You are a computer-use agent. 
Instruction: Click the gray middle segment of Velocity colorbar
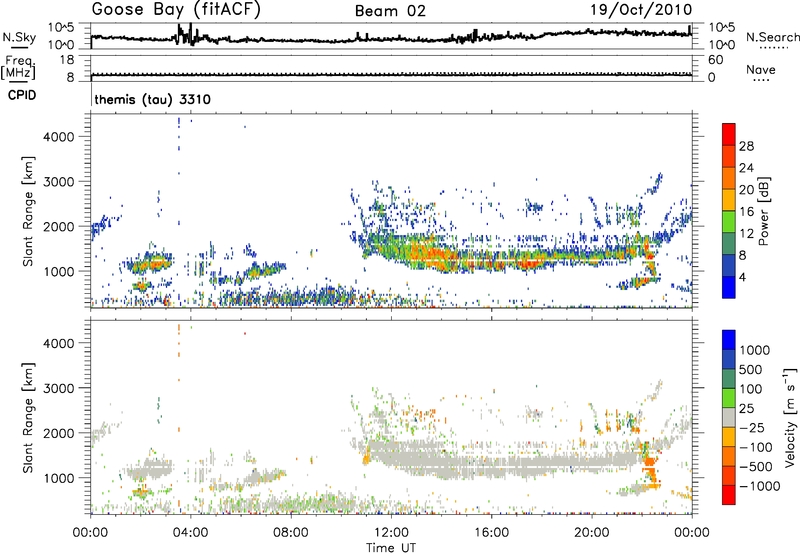tap(729, 417)
